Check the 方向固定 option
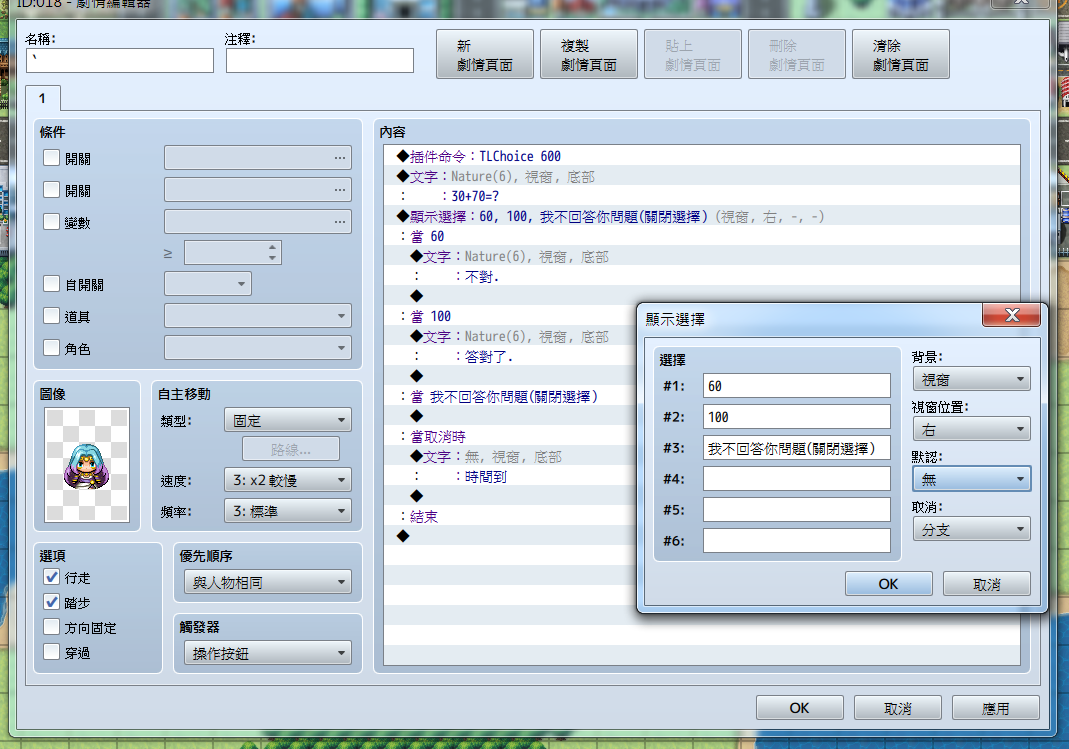 51,627
